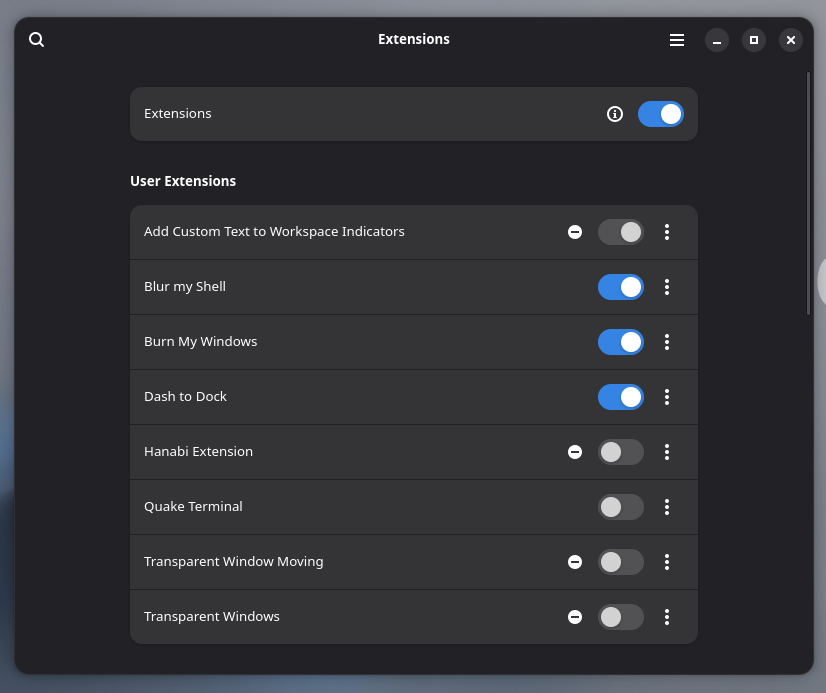Disable the Blur my Shell extension
The height and width of the screenshot is (693, 826).
pyautogui.click(x=621, y=287)
